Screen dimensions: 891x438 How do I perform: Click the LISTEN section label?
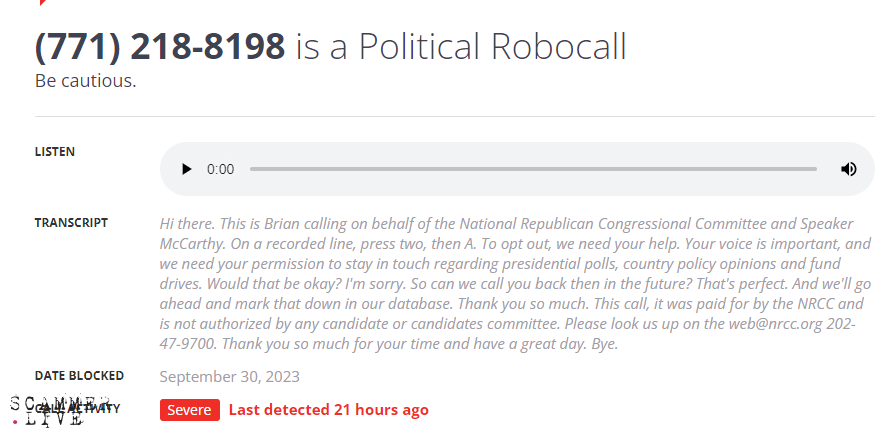(55, 152)
